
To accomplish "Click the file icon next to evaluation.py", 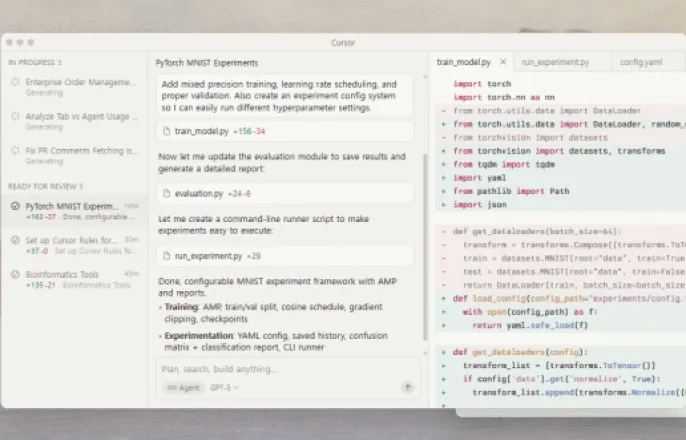I will tap(166, 193).
